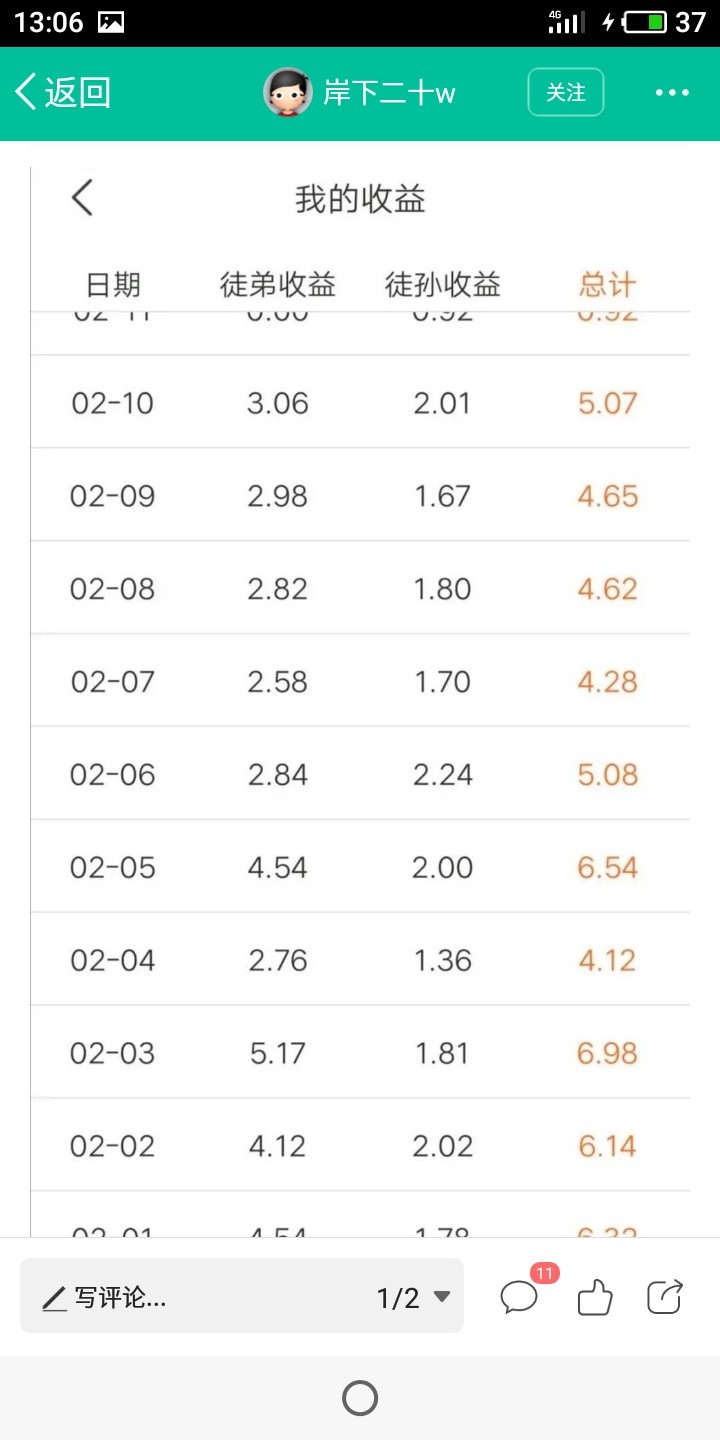This screenshot has width=720, height=1440.
Task: Tap the back chevron beside 我的收益
Action: tap(82, 198)
